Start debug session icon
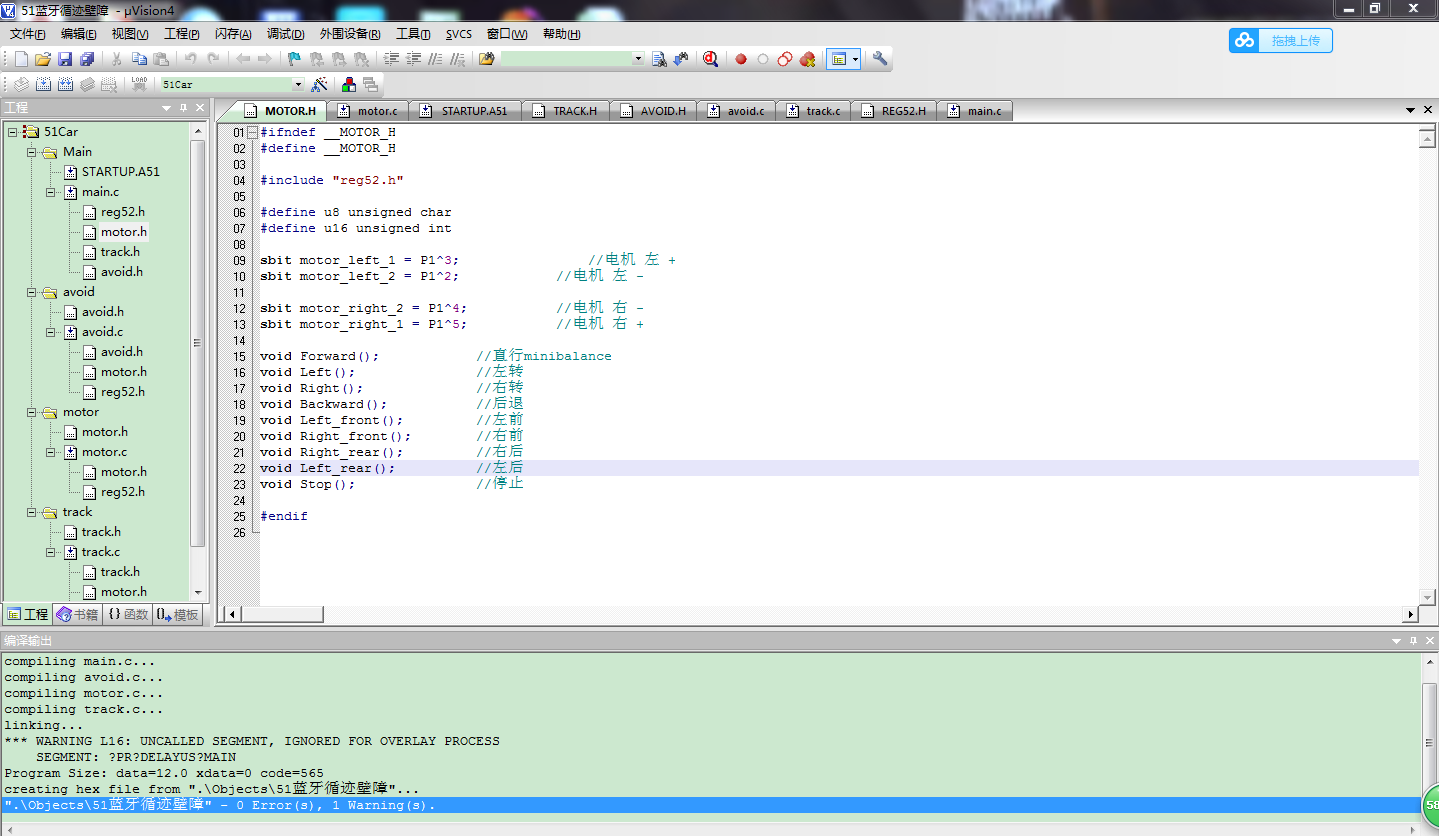Image resolution: width=1439 pixels, height=836 pixels. tap(710, 59)
